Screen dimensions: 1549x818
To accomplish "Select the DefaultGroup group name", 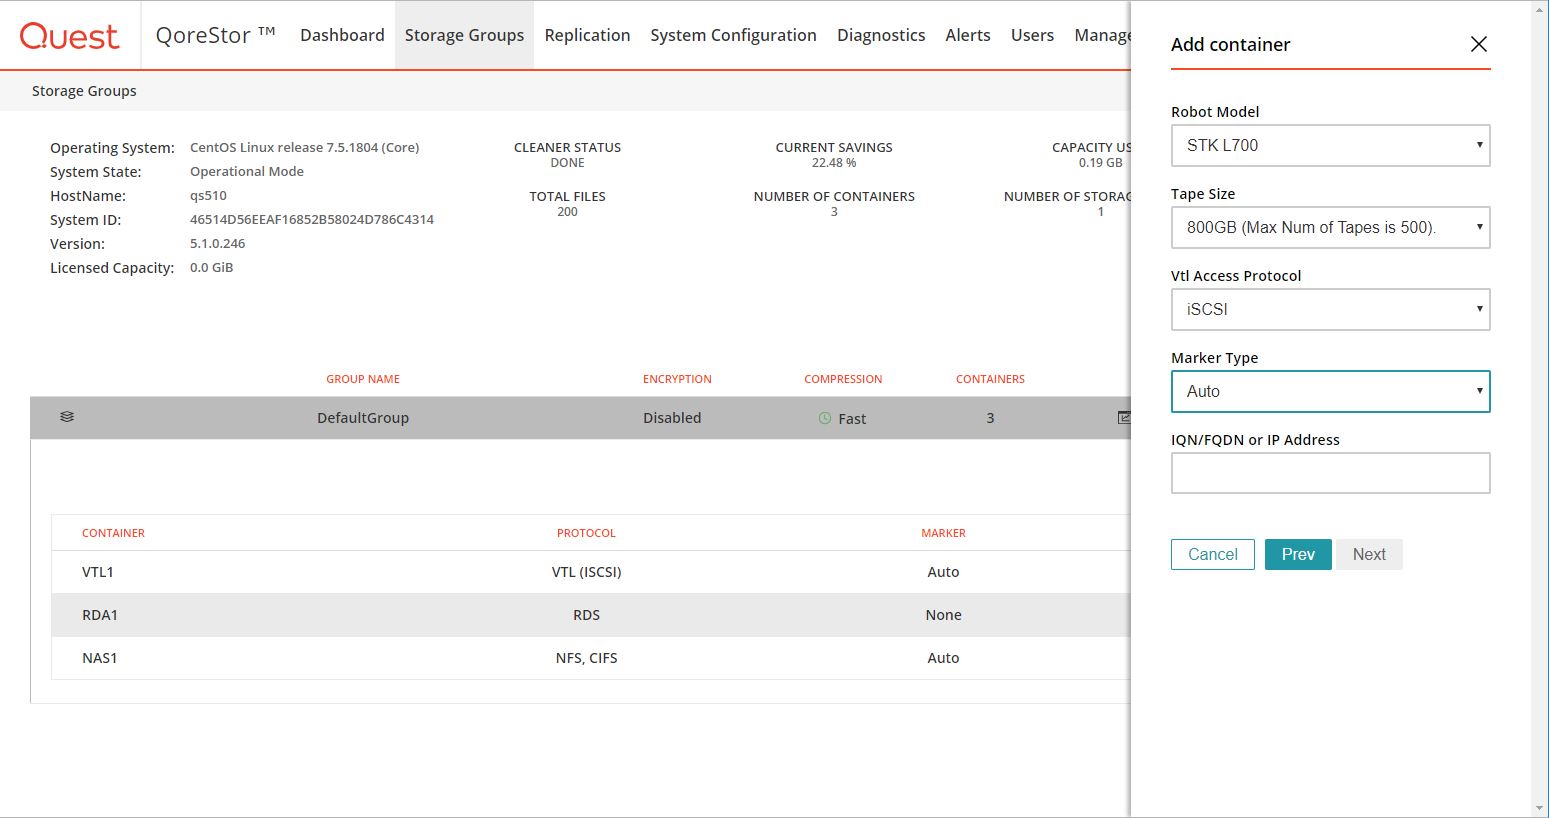I will pos(363,418).
